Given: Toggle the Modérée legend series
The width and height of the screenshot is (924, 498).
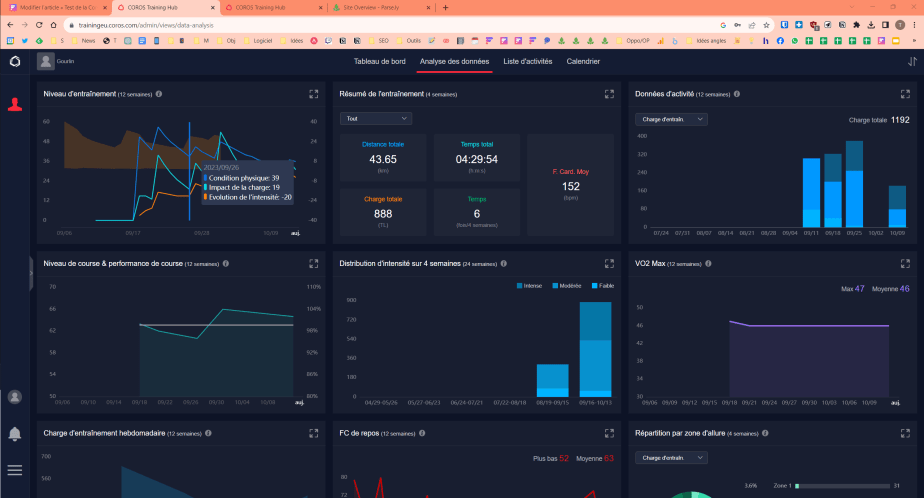Looking at the screenshot, I should (x=567, y=286).
